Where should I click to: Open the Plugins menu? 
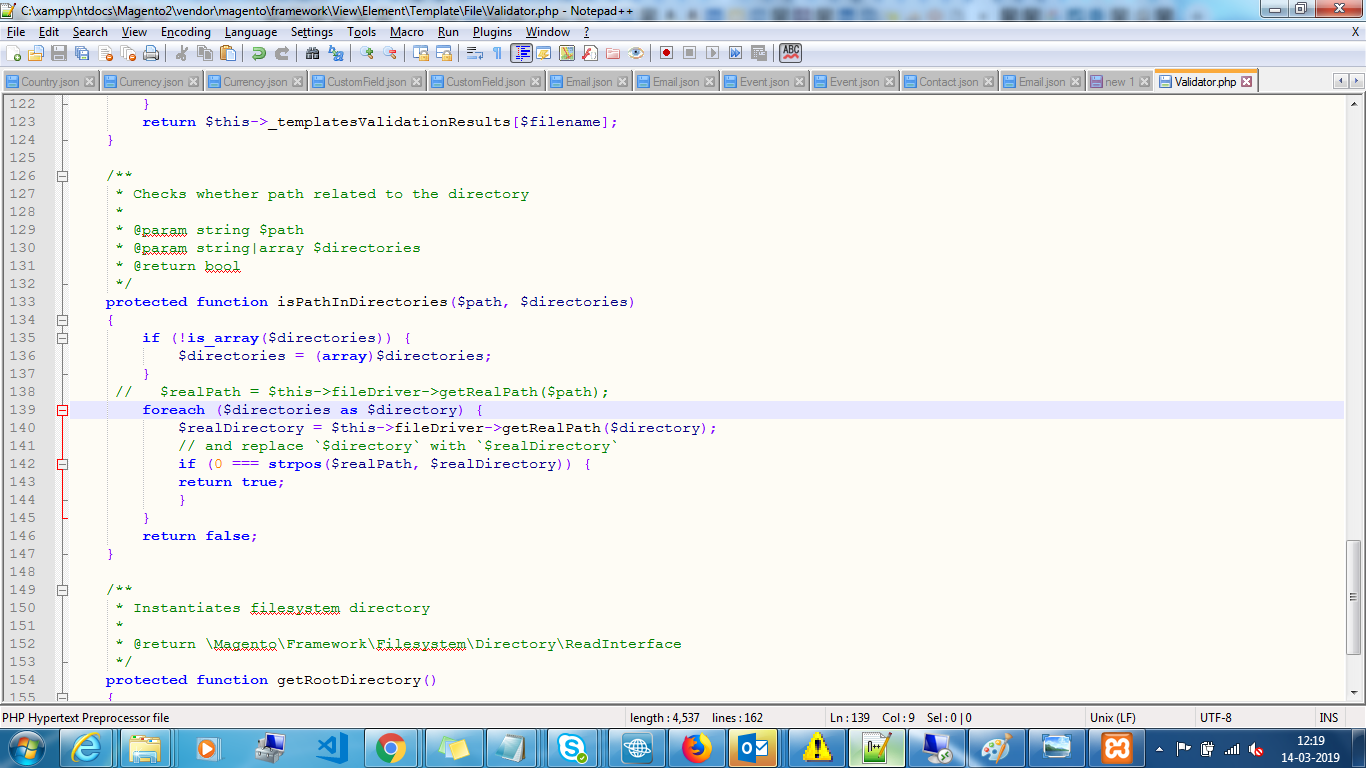coord(492,32)
